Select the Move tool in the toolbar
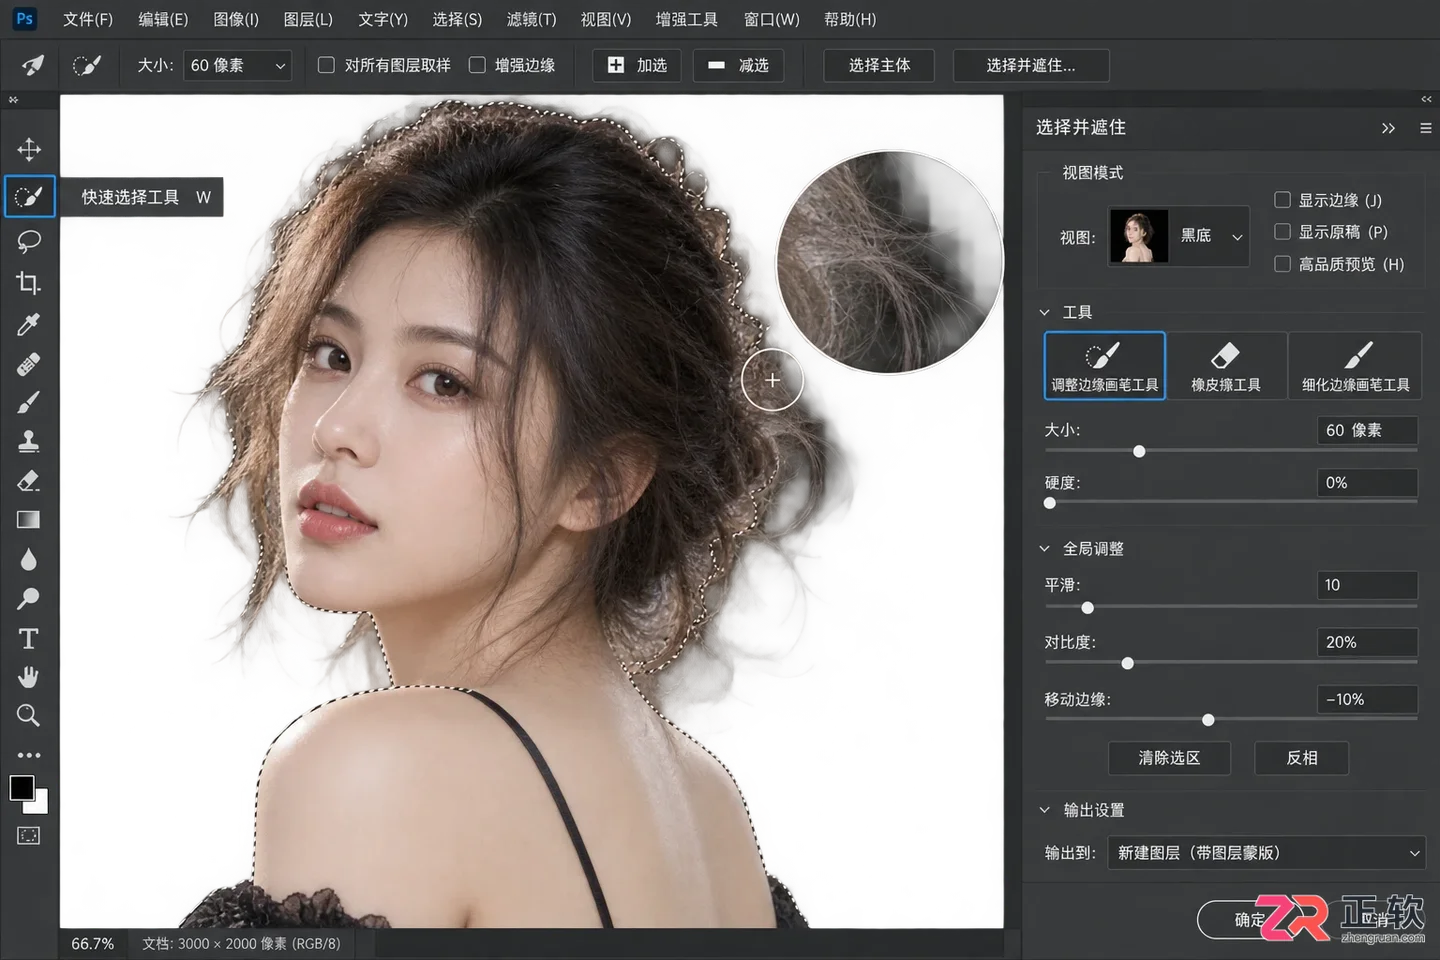The image size is (1440, 960). point(29,150)
